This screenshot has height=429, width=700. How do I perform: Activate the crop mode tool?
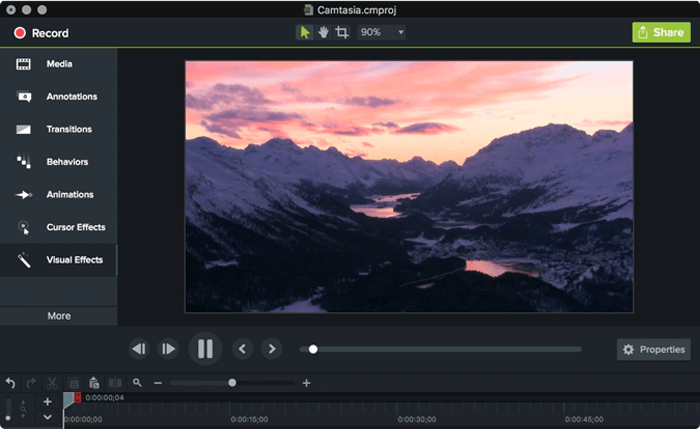(x=342, y=32)
